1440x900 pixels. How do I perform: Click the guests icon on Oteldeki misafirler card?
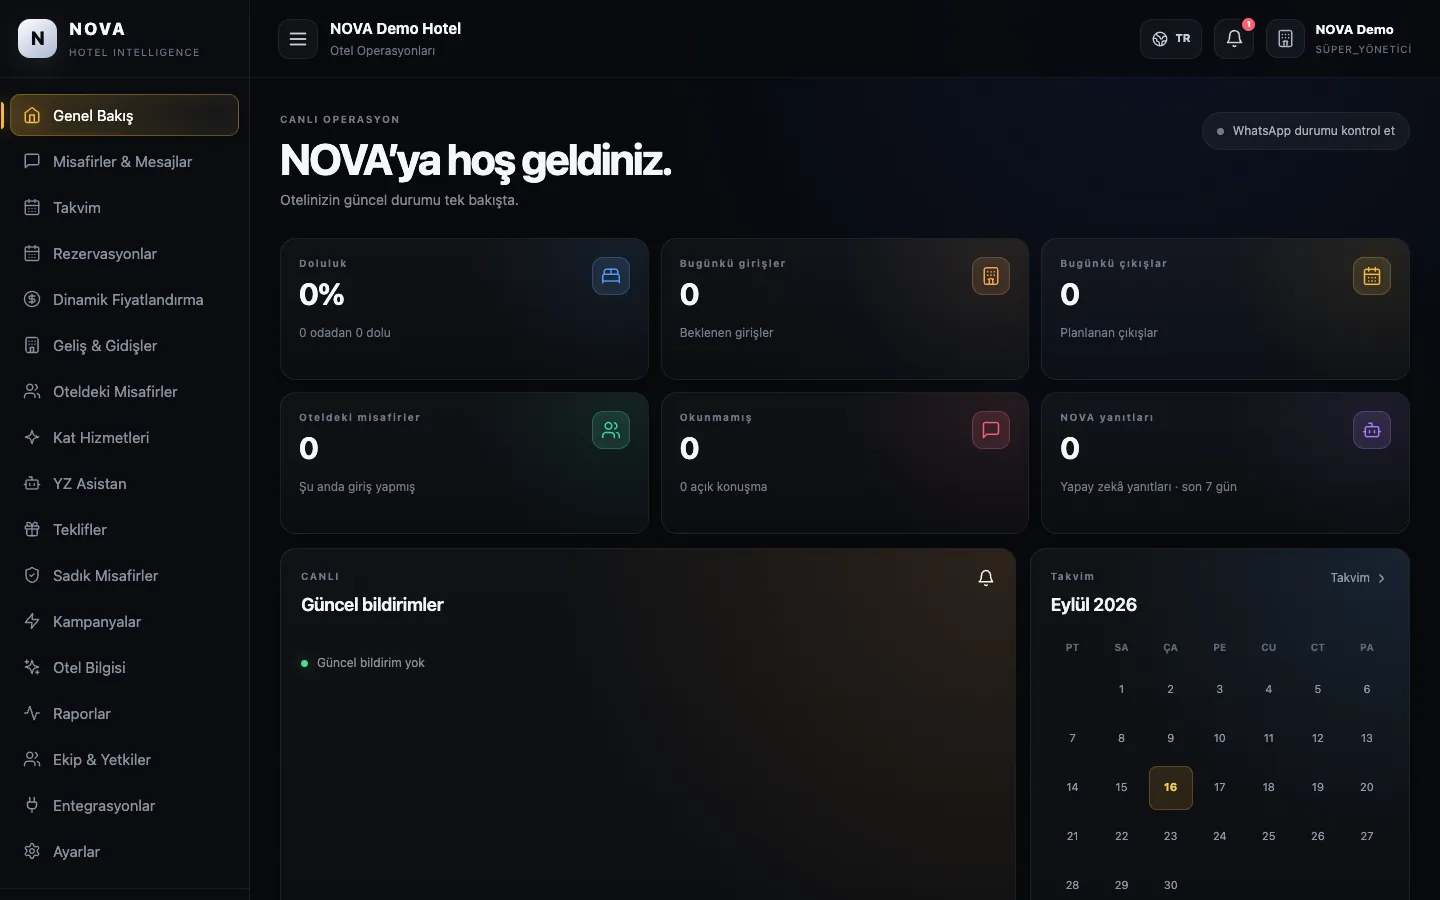coord(611,430)
